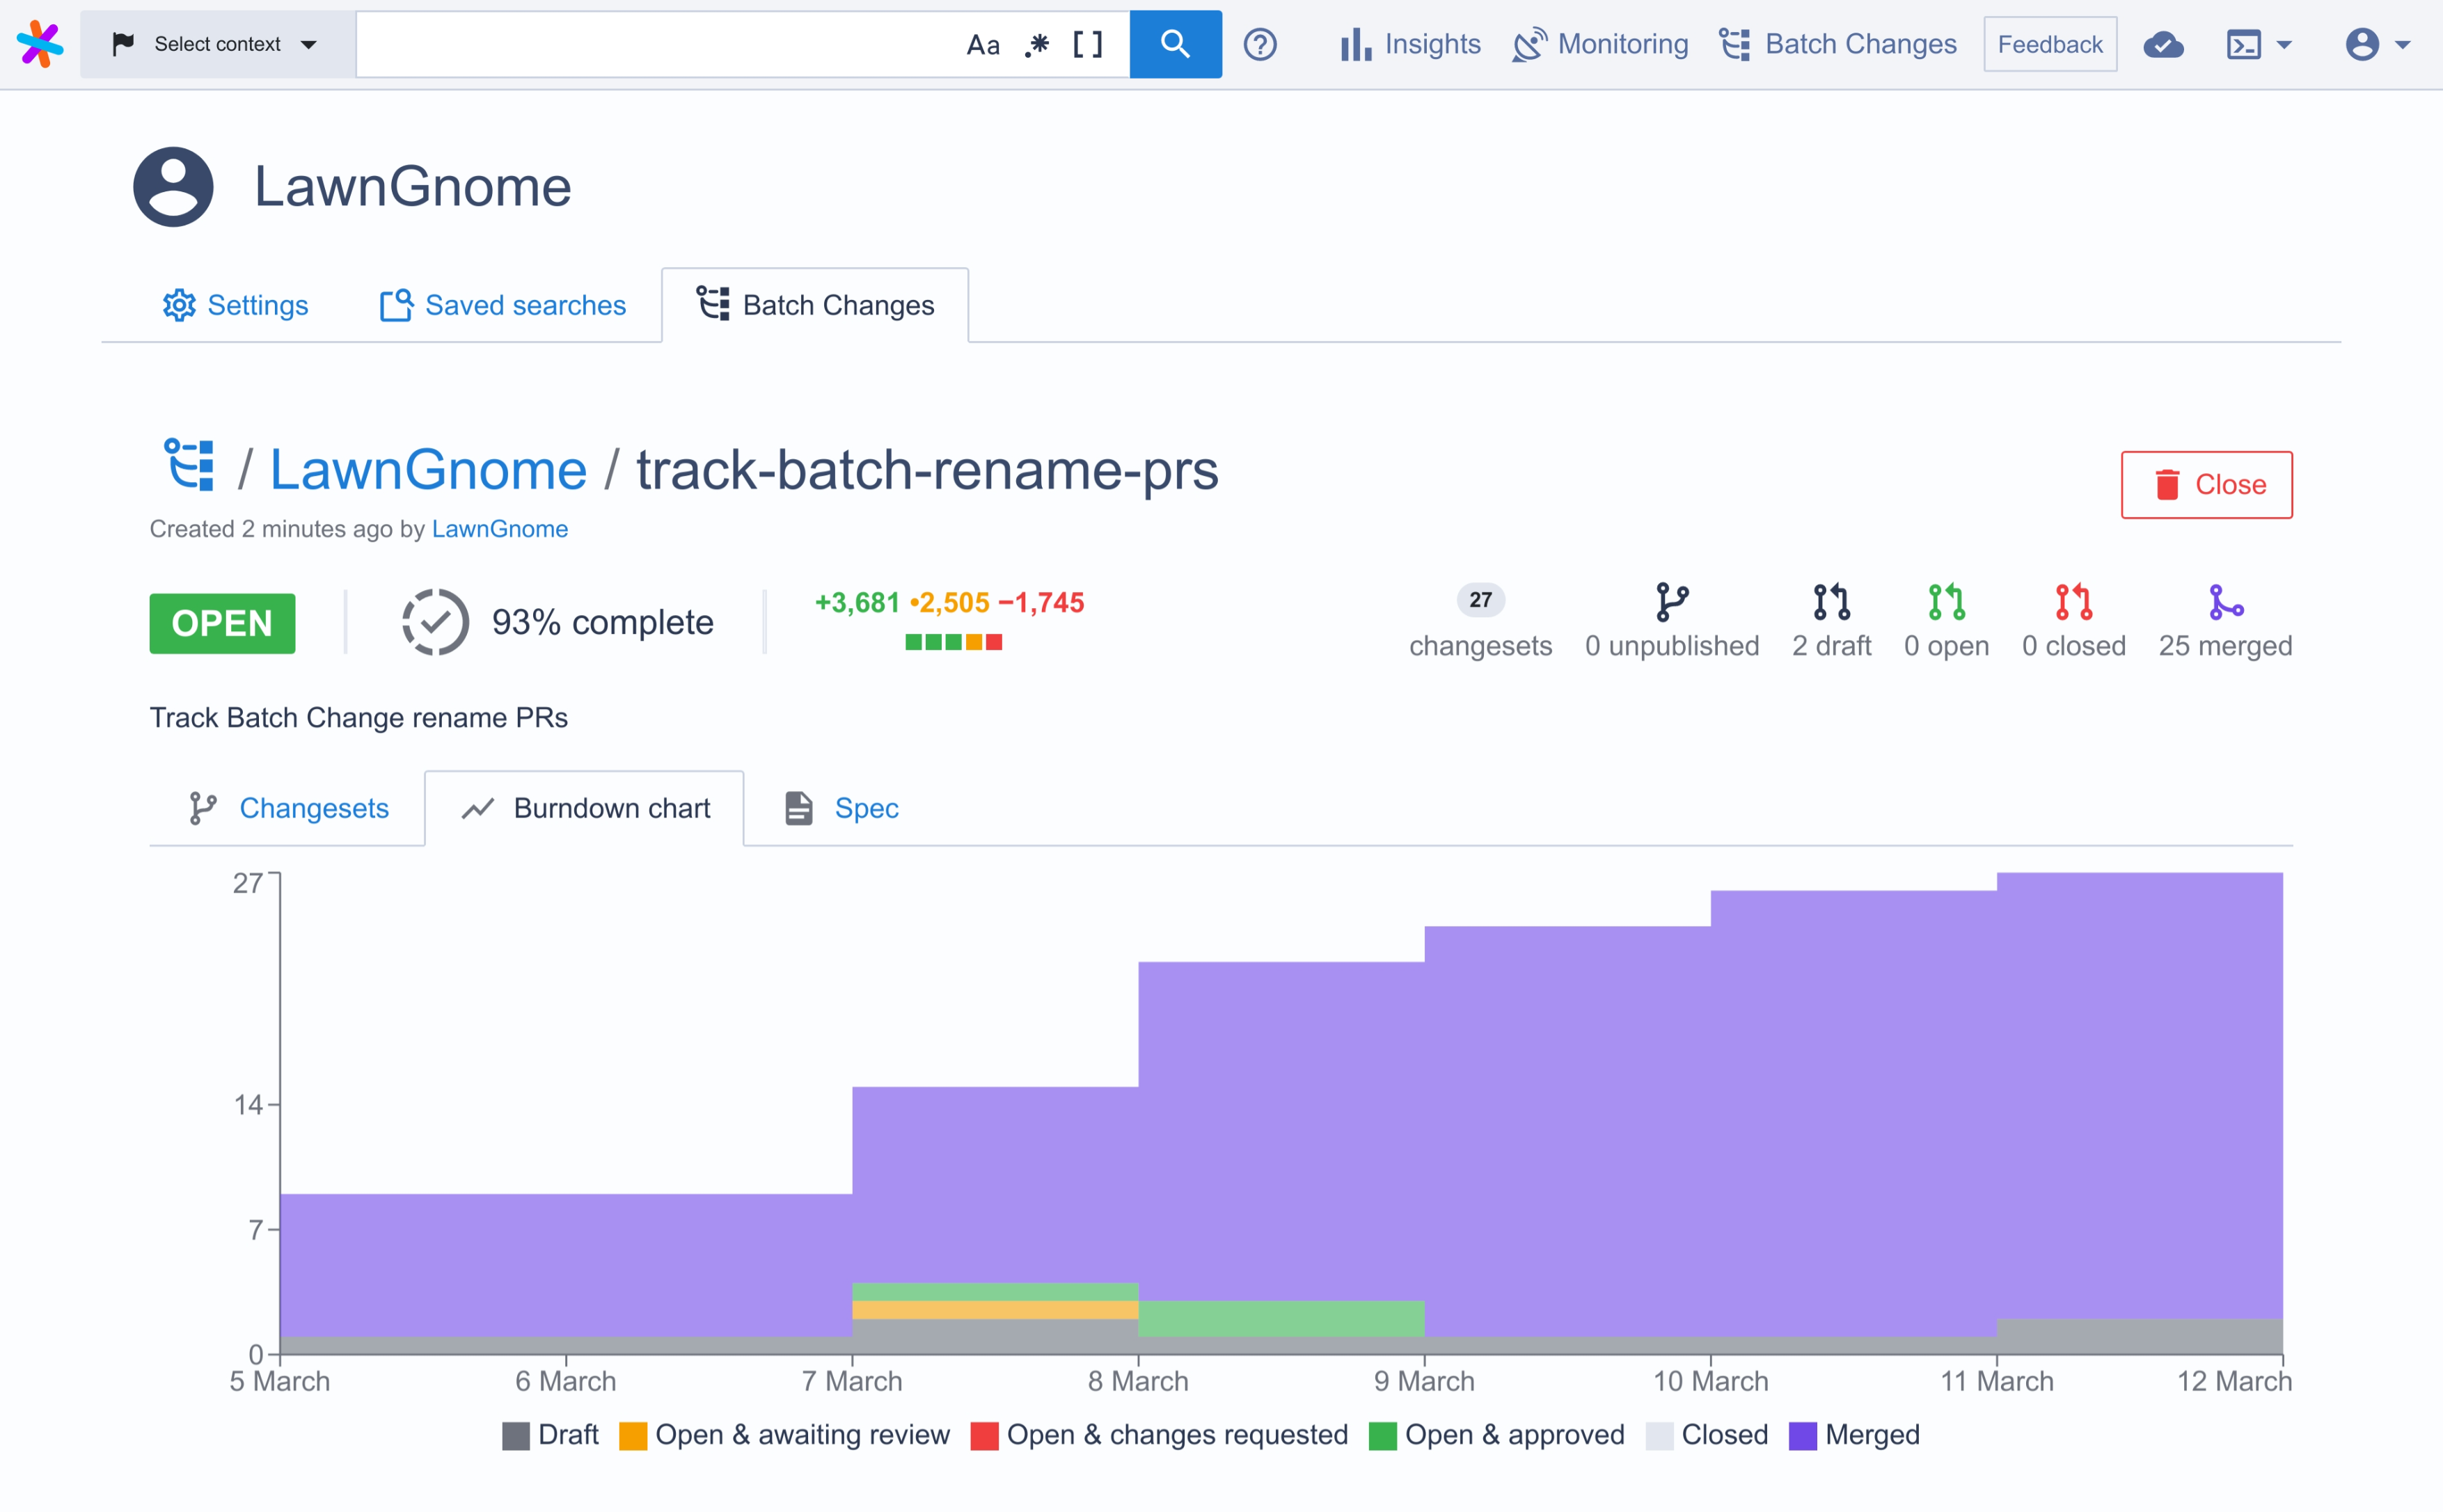2443x1512 pixels.
Task: Click the cloud status icon
Action: [x=2163, y=45]
